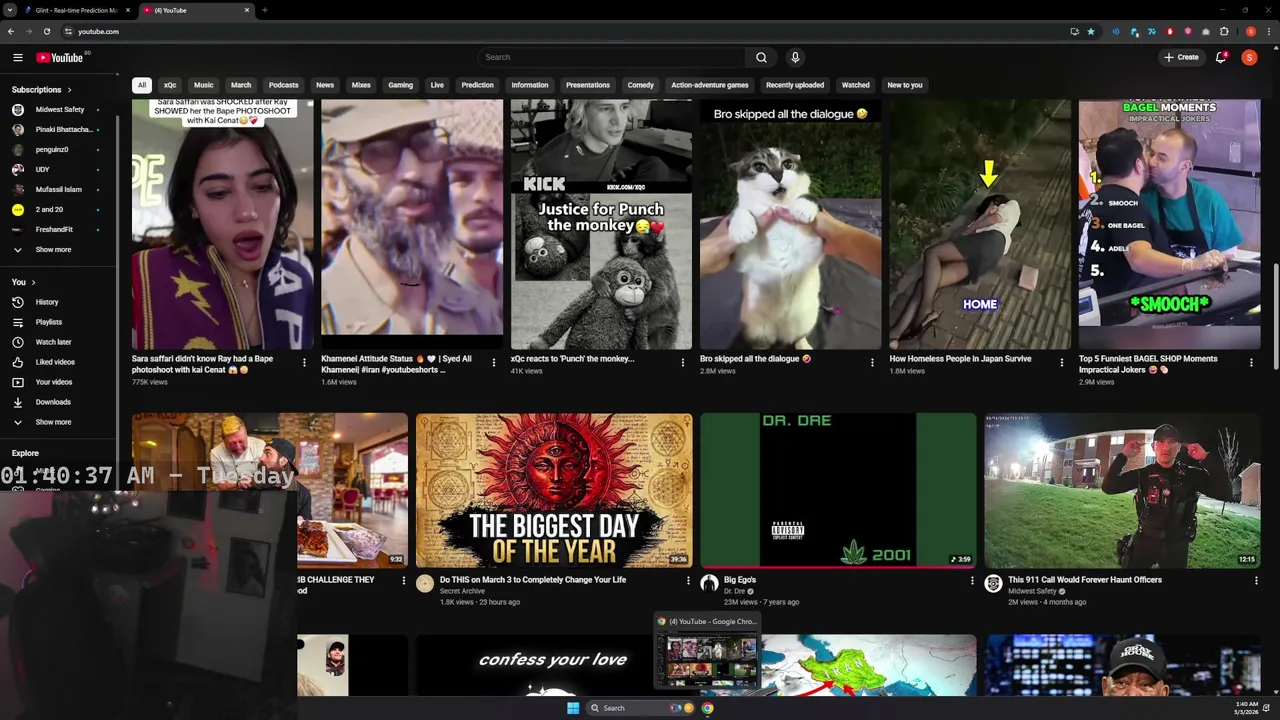Image resolution: width=1280 pixels, height=720 pixels.
Task: Start voice search with microphone icon
Action: pyautogui.click(x=795, y=57)
